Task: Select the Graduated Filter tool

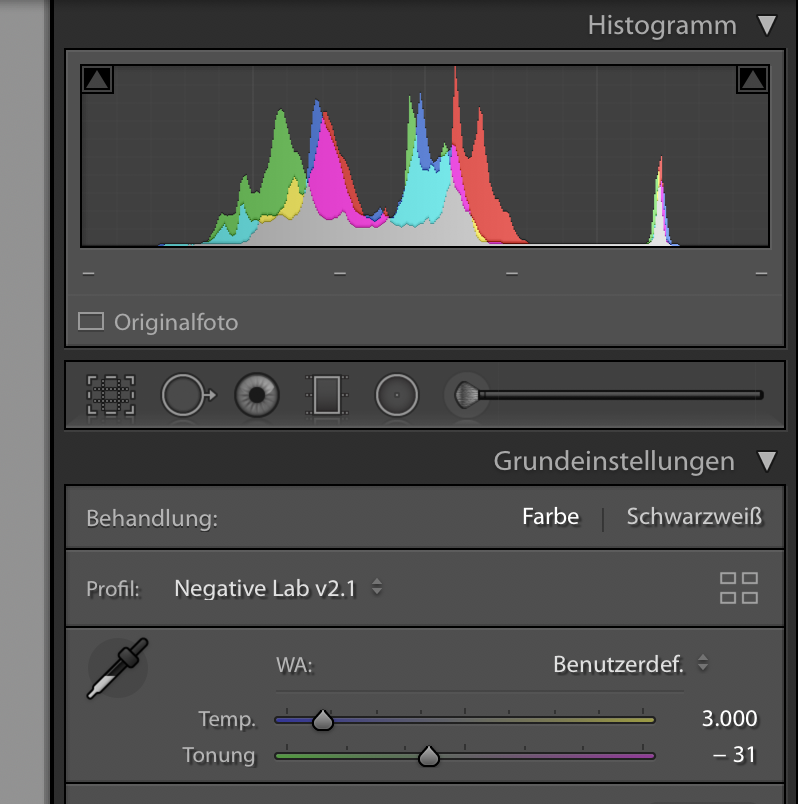Action: click(x=327, y=395)
